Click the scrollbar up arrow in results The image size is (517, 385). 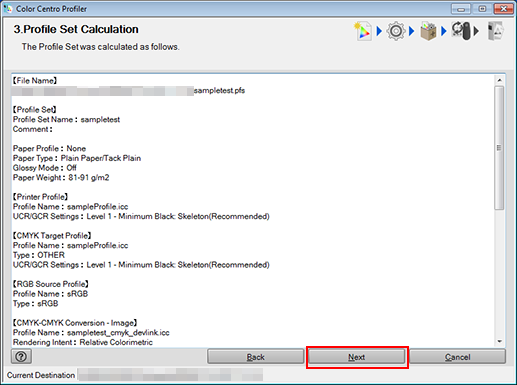click(x=499, y=80)
